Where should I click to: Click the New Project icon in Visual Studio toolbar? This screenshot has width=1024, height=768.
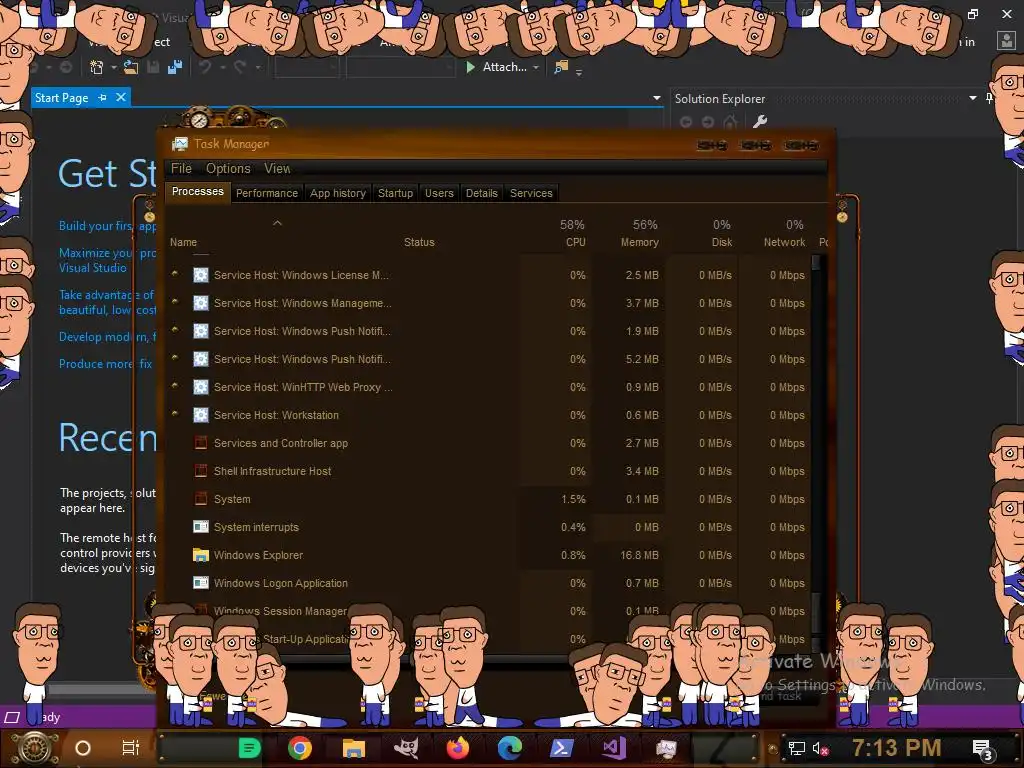[x=97, y=67]
